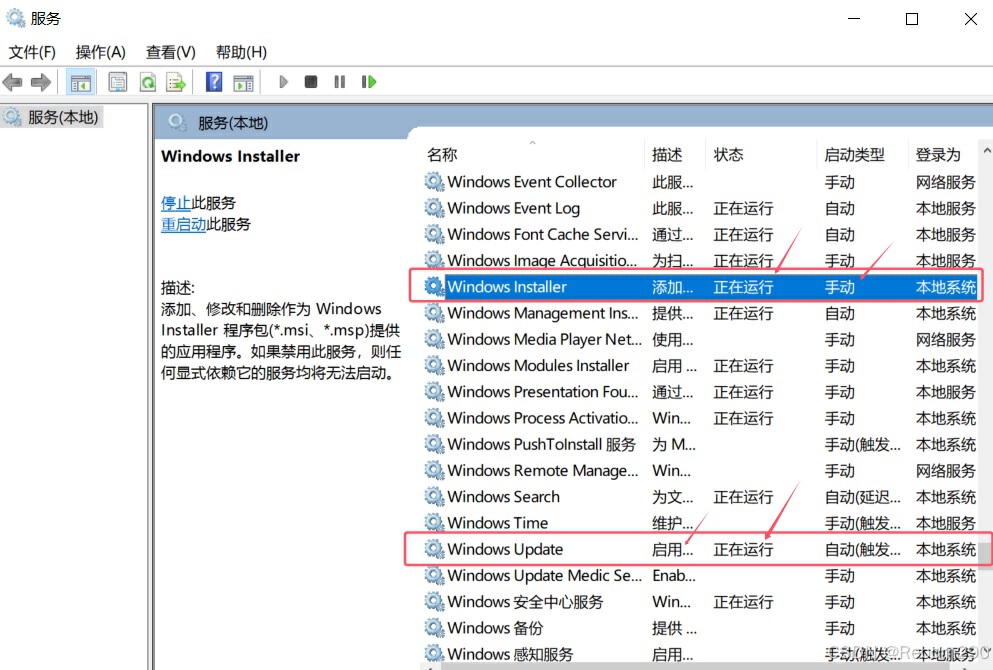Sort by the 启动类型 column header
Viewport: 993px width, 670px height.
tap(854, 155)
